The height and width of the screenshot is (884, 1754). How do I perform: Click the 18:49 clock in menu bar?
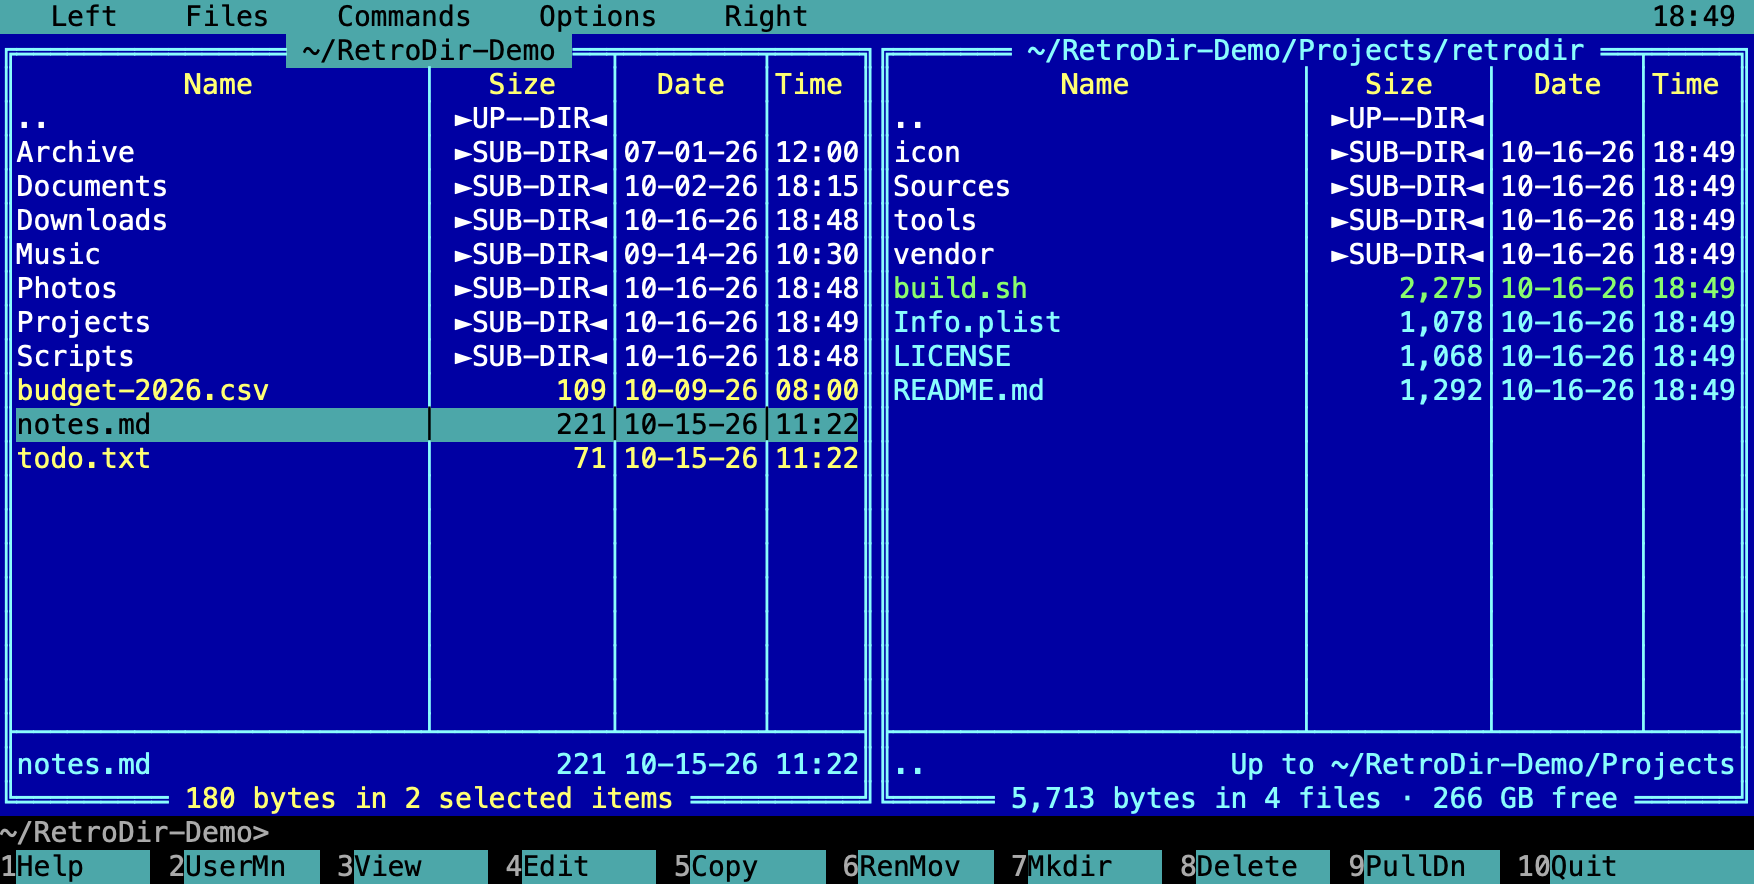(x=1694, y=16)
